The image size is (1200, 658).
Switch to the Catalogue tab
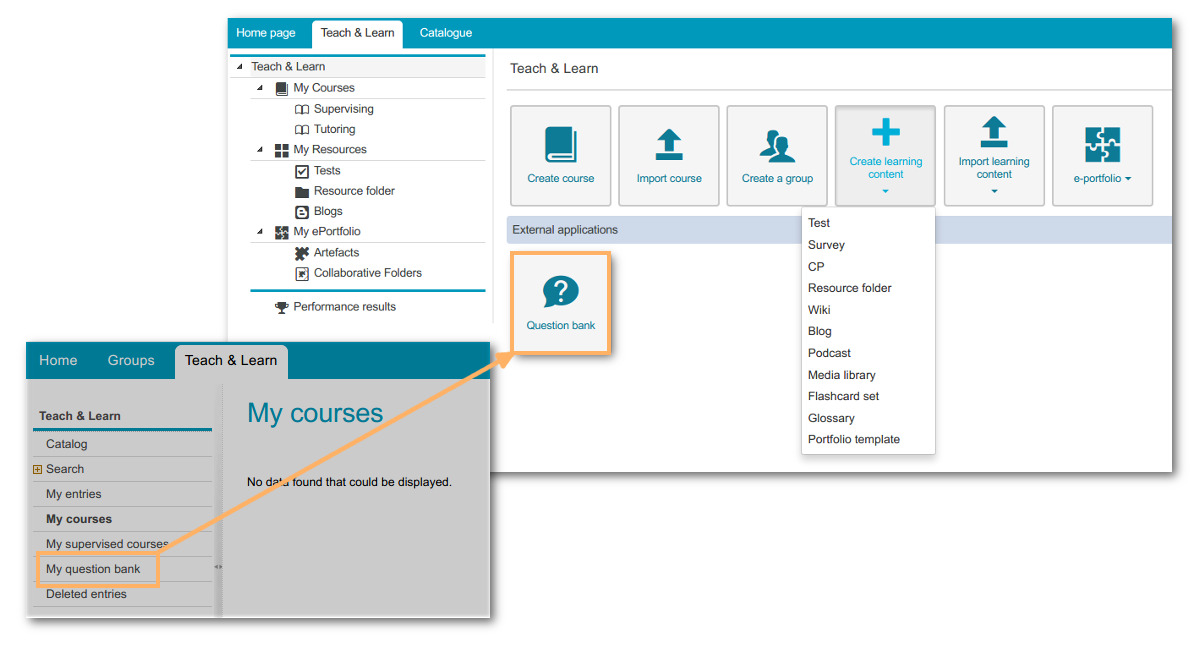(x=445, y=33)
